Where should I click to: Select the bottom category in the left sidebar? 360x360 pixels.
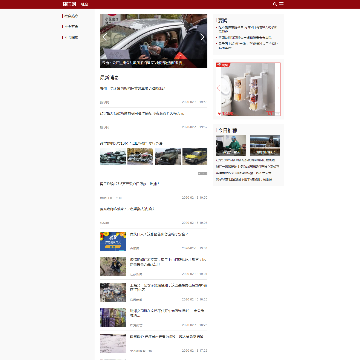[70, 38]
